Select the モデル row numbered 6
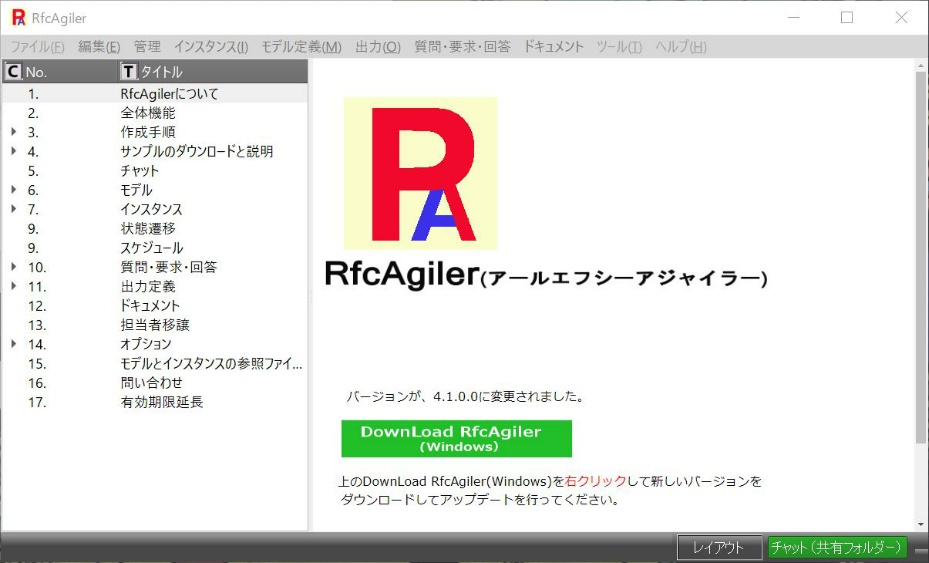The image size is (929, 563). click(155, 190)
